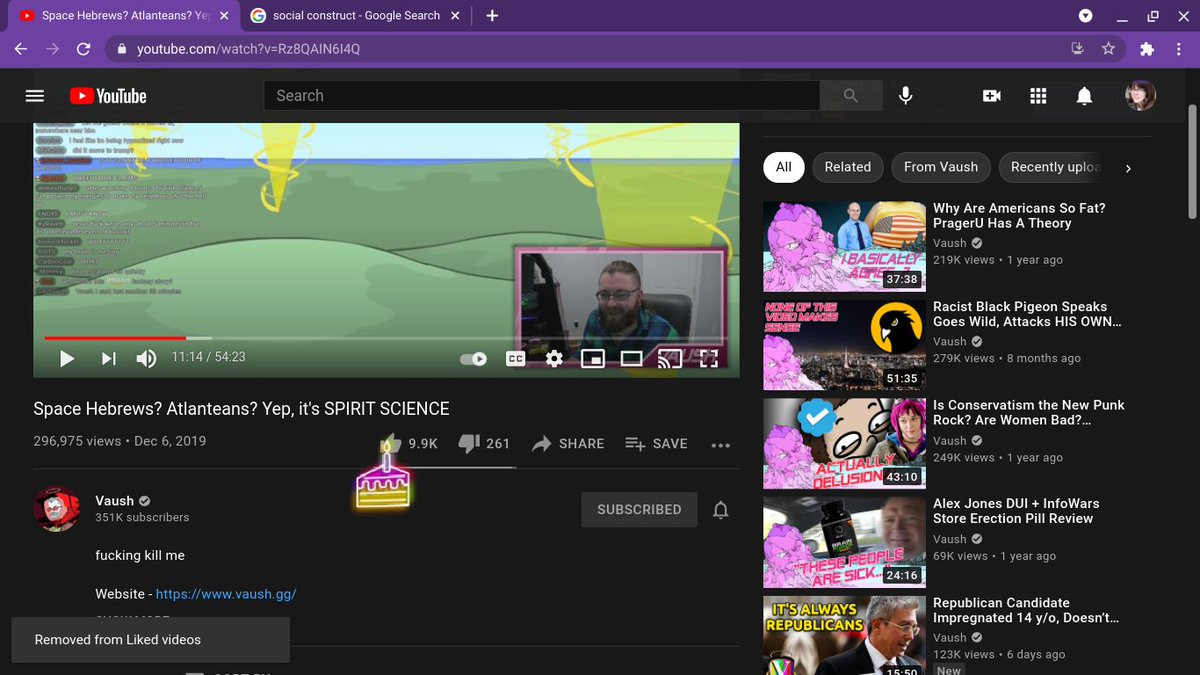Open the account avatar menu
The width and height of the screenshot is (1200, 675).
pyautogui.click(x=1141, y=96)
